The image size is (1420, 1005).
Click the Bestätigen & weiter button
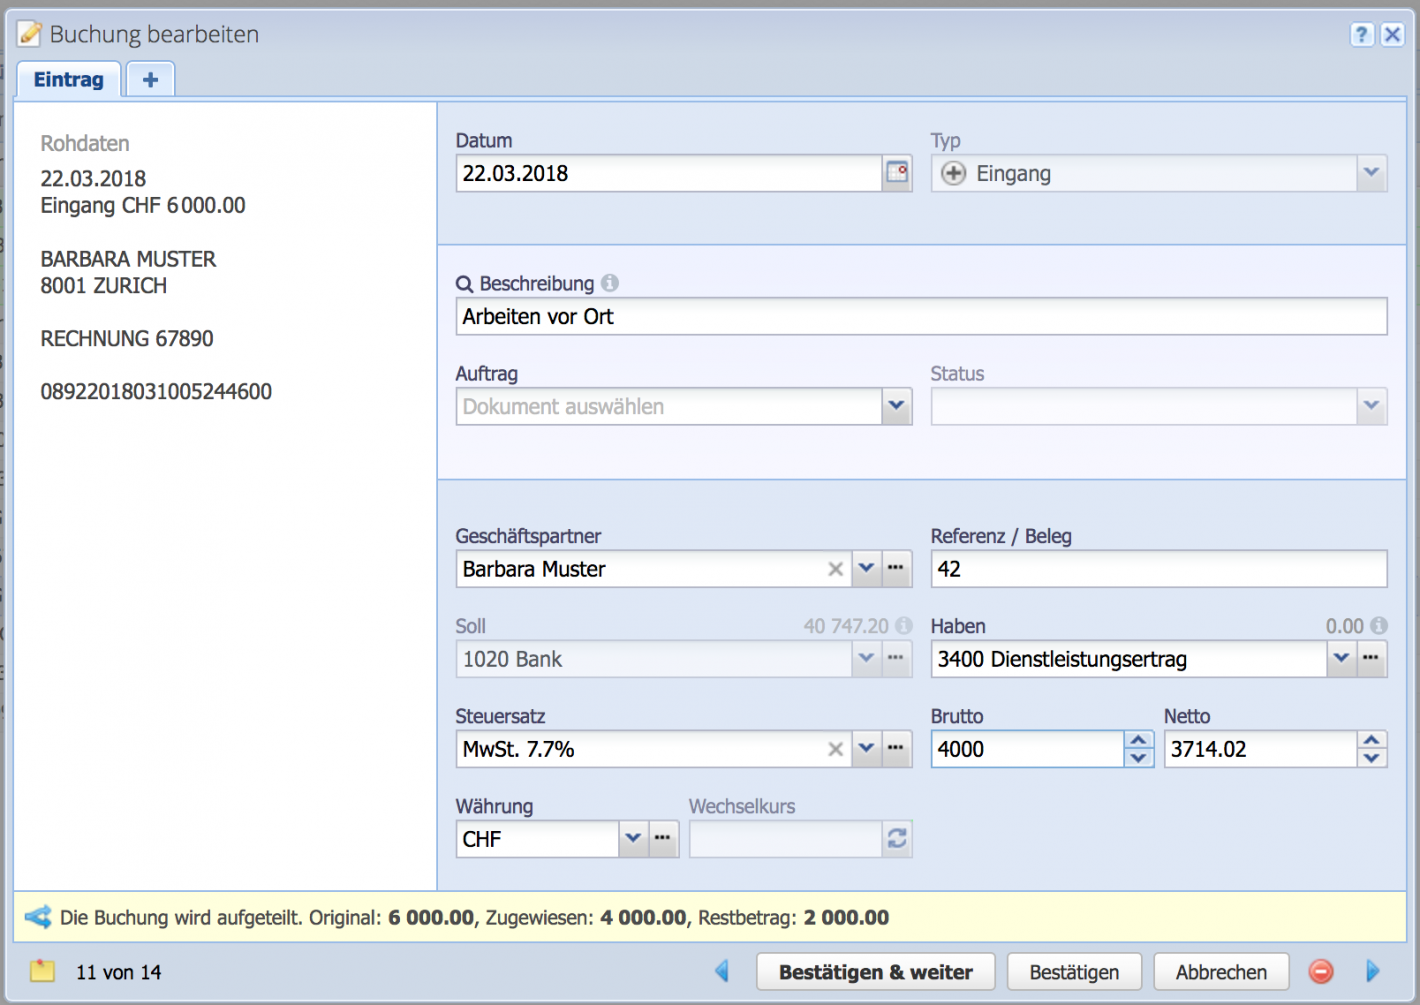(x=875, y=971)
